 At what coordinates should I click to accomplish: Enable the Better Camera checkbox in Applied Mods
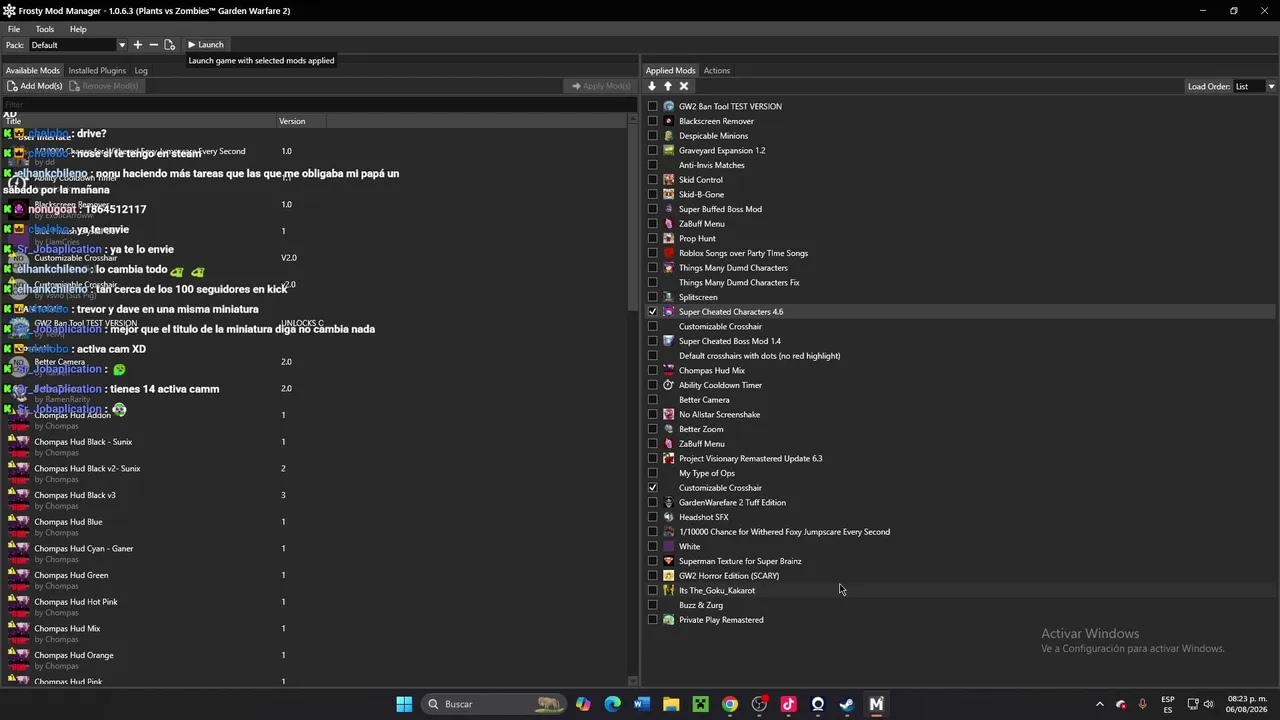pyautogui.click(x=653, y=400)
